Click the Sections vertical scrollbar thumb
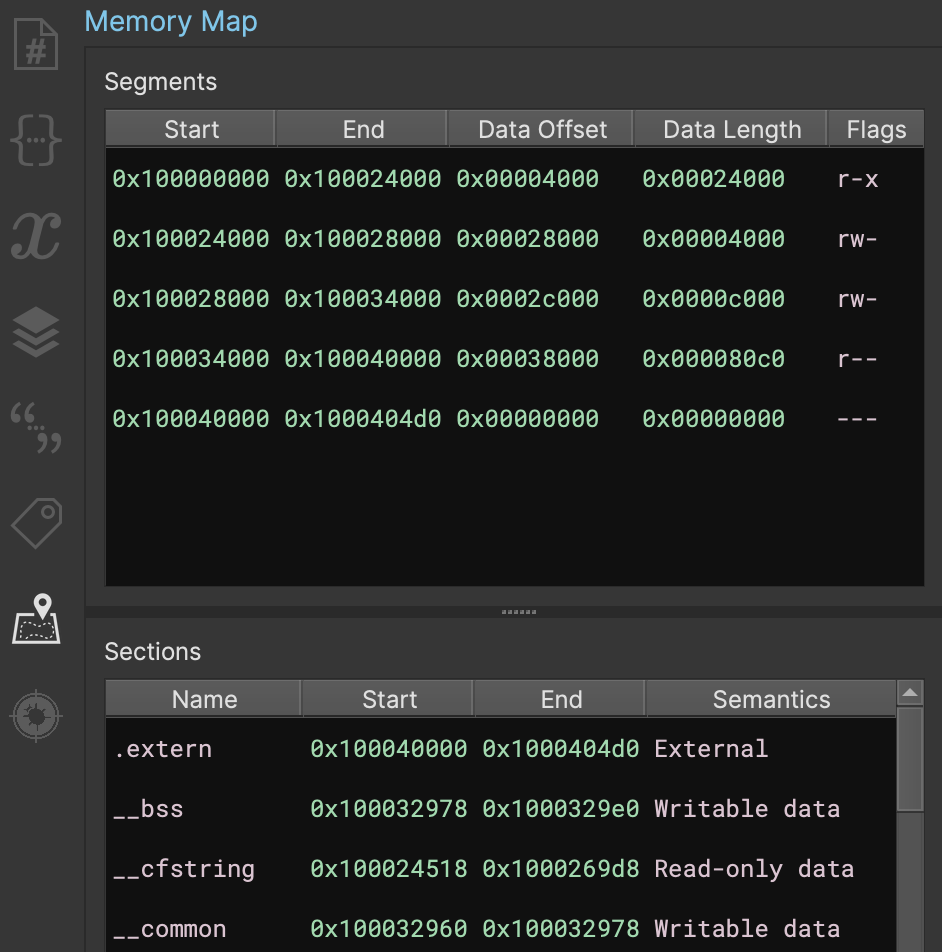The height and width of the screenshot is (952, 942). coord(910,759)
